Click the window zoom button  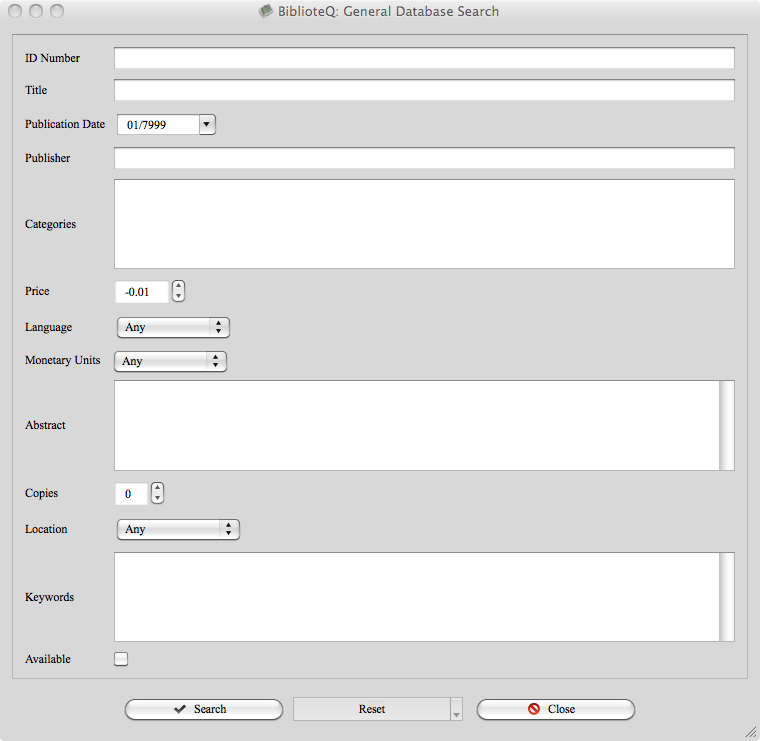pyautogui.click(x=57, y=11)
